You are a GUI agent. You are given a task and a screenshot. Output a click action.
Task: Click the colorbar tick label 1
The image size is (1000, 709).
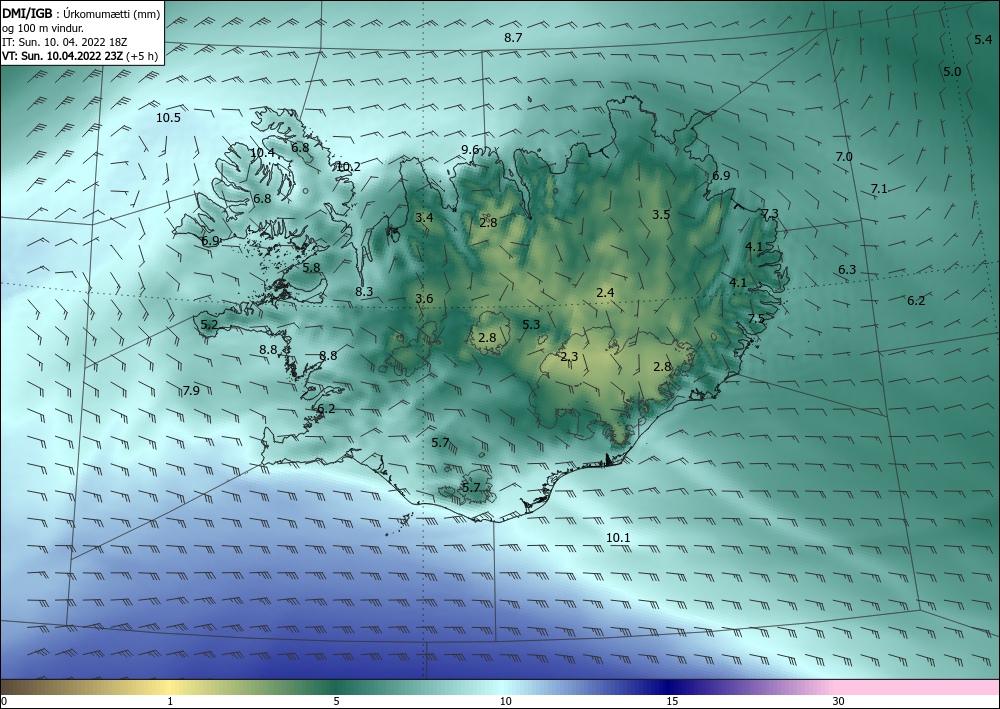coord(170,701)
